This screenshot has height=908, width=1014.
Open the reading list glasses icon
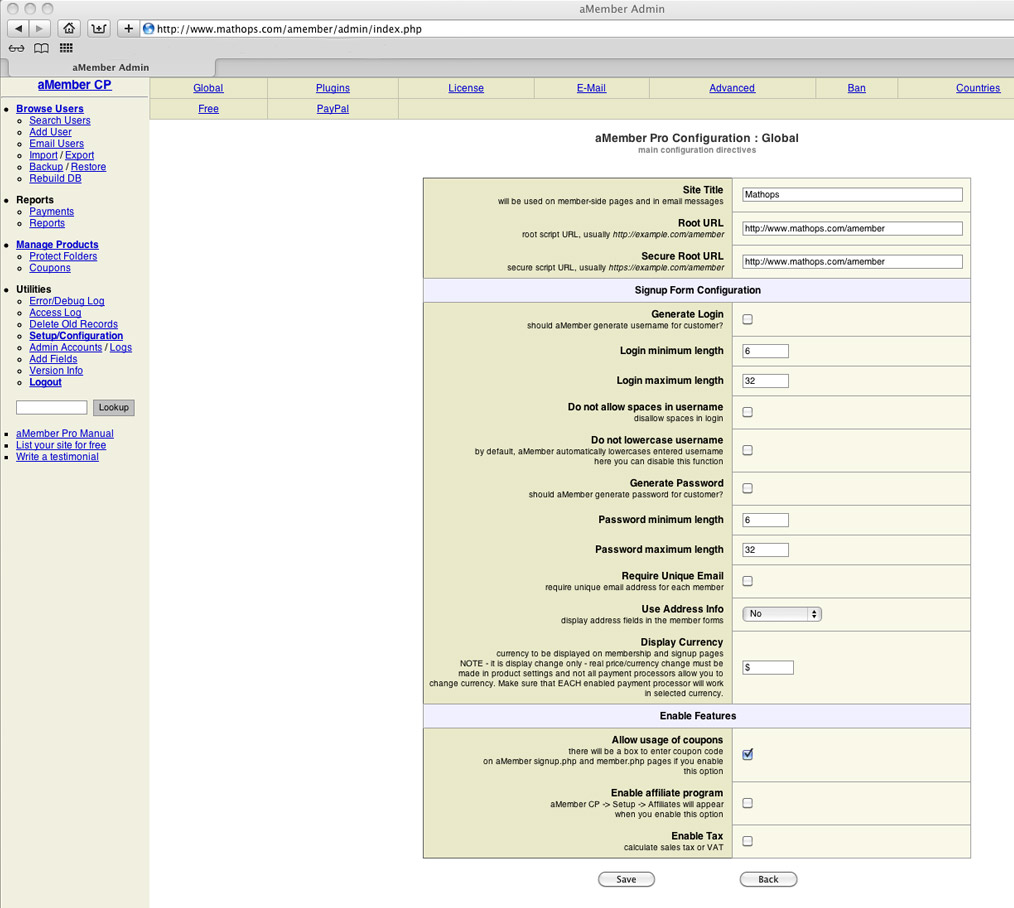(17, 48)
